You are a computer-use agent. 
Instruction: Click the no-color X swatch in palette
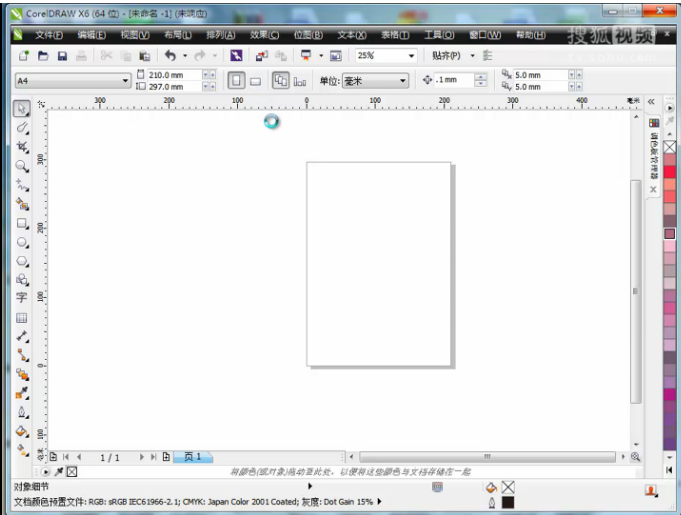(670, 147)
